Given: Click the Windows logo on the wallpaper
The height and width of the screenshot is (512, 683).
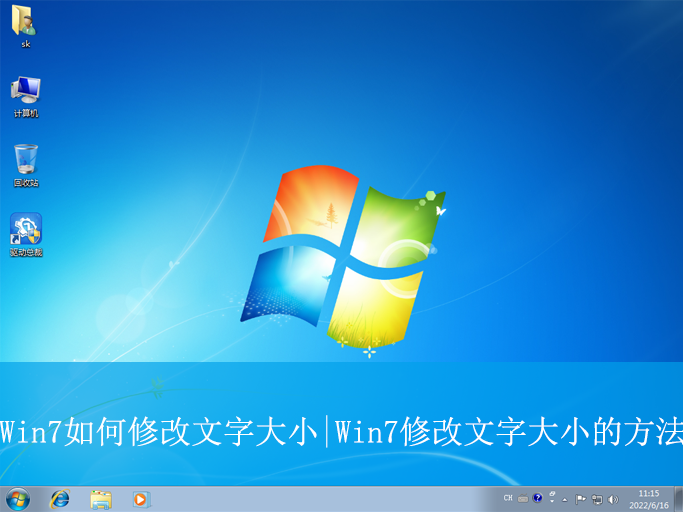Looking at the screenshot, I should click(x=341, y=258).
